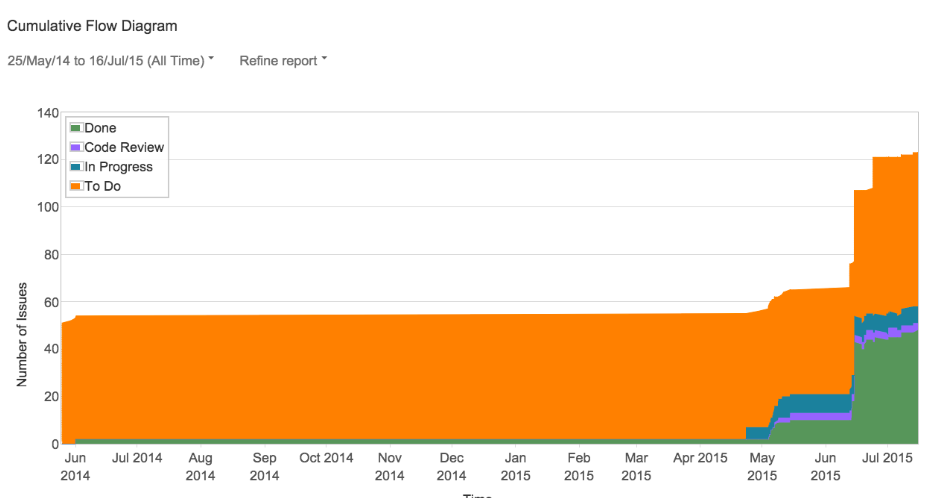This screenshot has height=498, width=940.
Task: Select the To Do legend label
Action: 102,186
